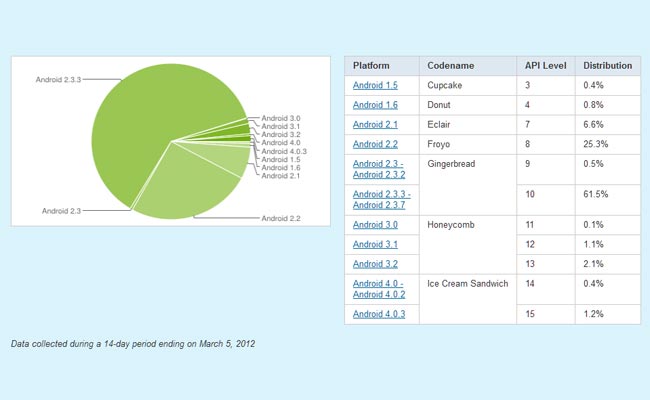
Task: Click the Android 3.2 platform link
Action: (x=375, y=264)
